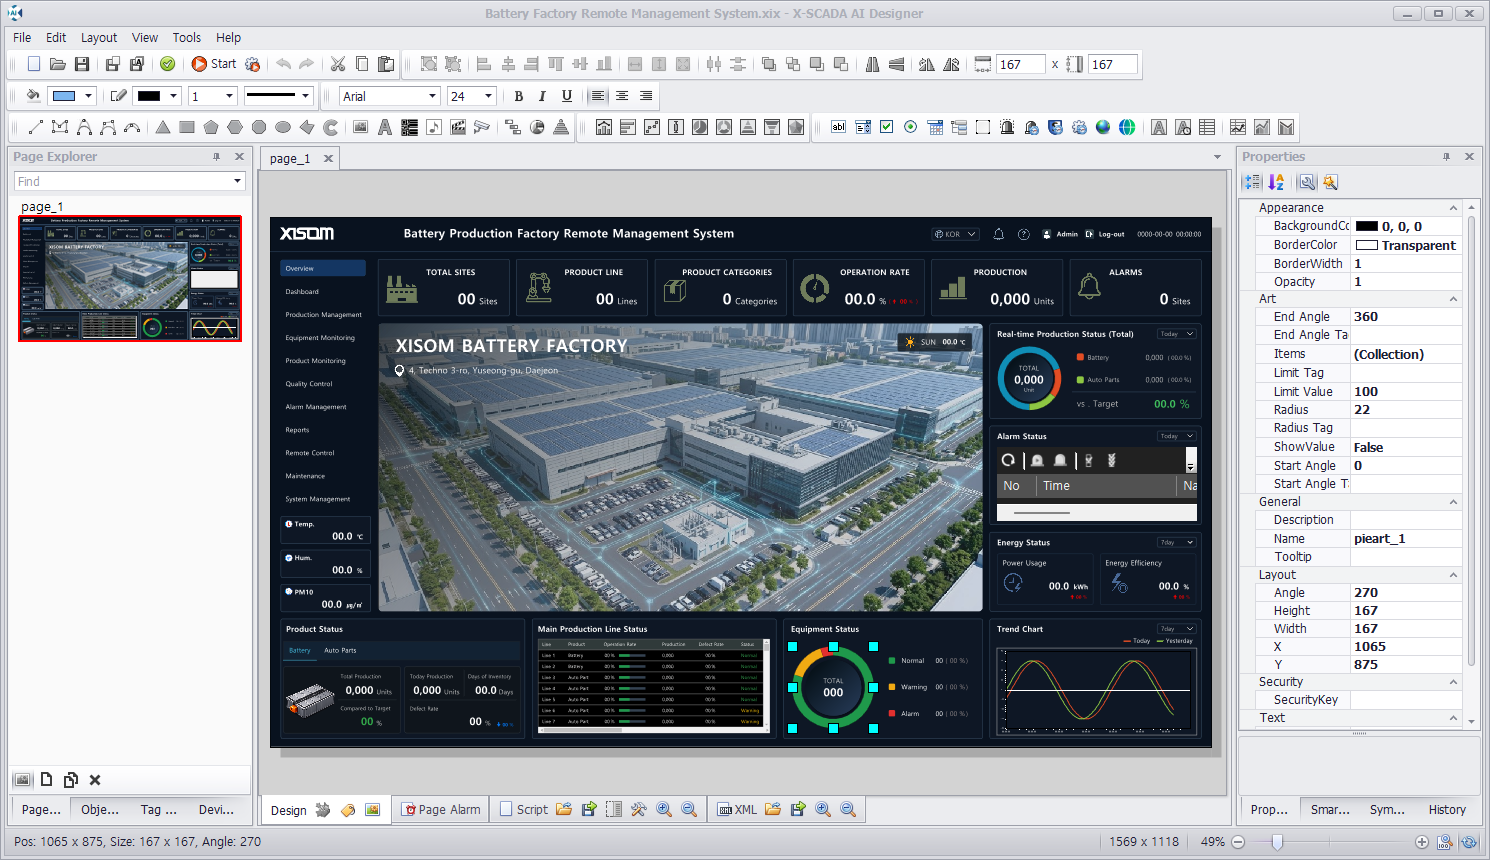
Task: Open the Help menu
Action: coord(228,37)
